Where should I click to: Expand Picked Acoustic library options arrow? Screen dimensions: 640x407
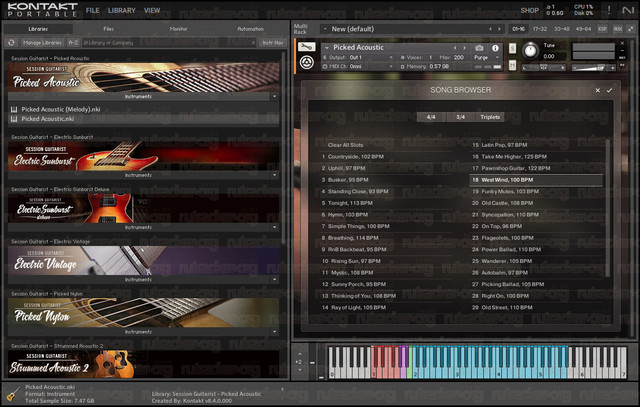click(x=274, y=97)
